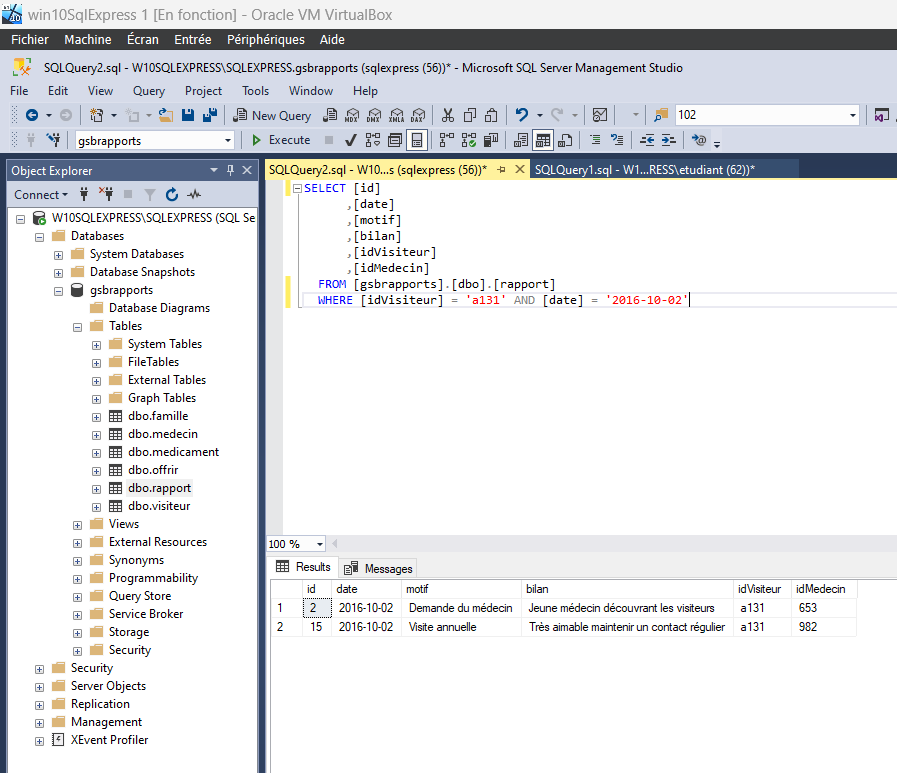
Task: Expand the Views folder node
Action: tap(78, 524)
